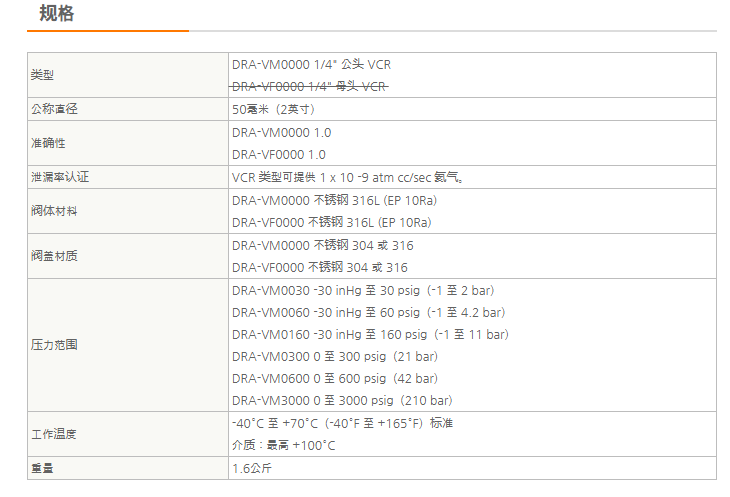Select the DRA-VM0030 pressure range line

(362, 290)
